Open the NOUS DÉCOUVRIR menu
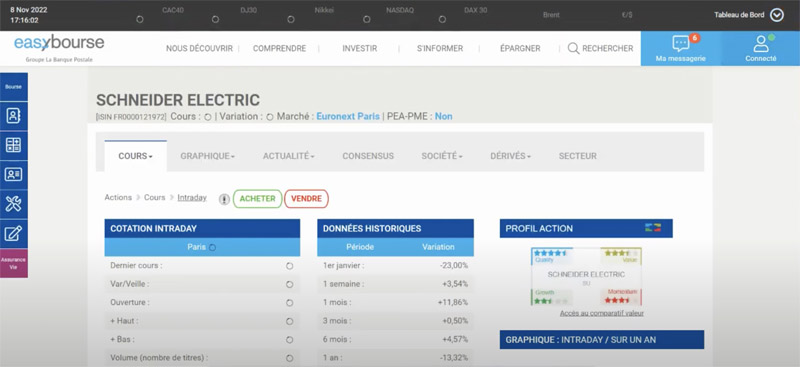800x367 pixels. (199, 48)
